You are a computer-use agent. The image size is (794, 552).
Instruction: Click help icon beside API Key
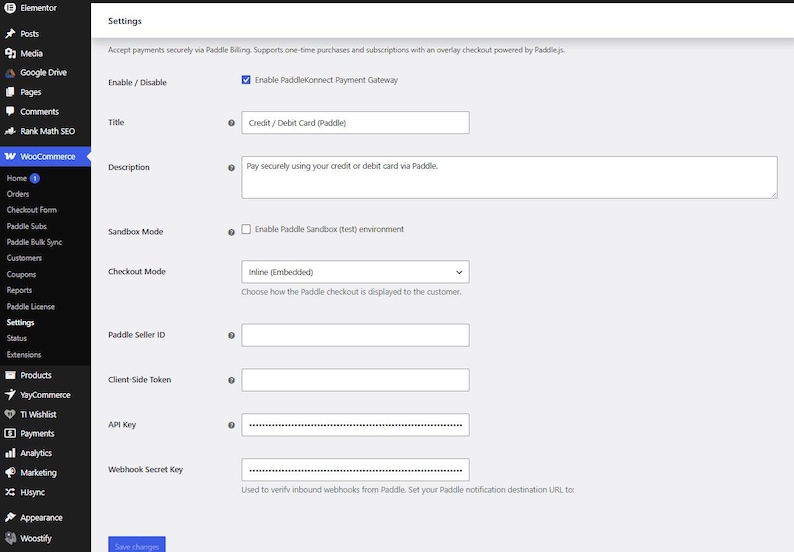(x=231, y=425)
